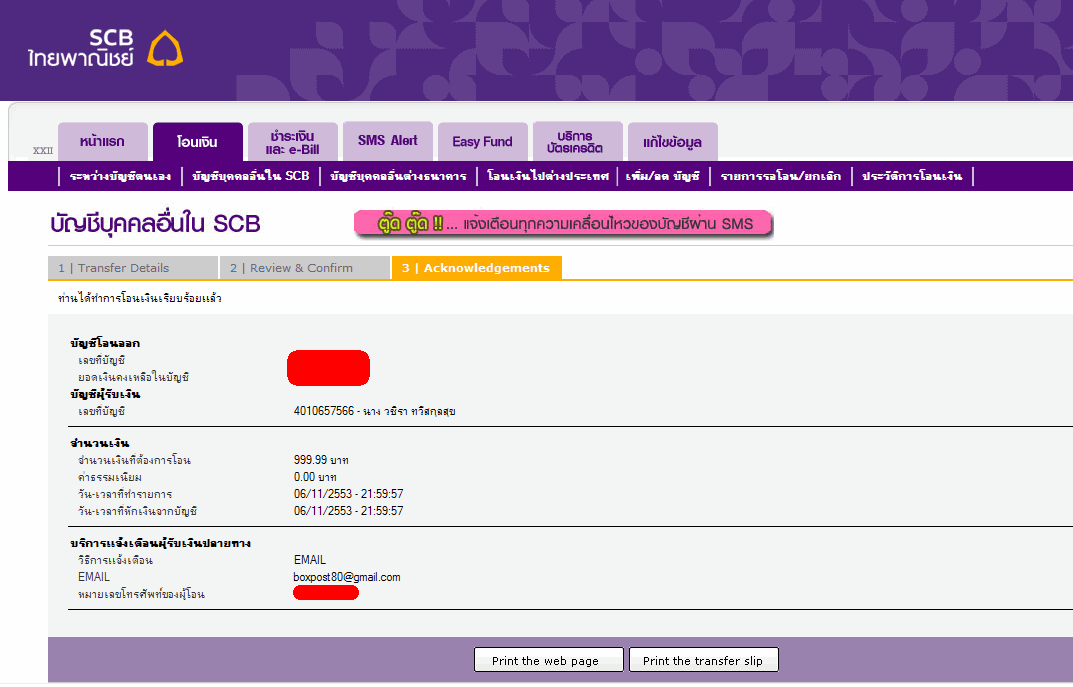The image size is (1073, 687).
Task: Click the บัญชีบุคคลอื่นใน SCB page heading
Action: coord(155,224)
